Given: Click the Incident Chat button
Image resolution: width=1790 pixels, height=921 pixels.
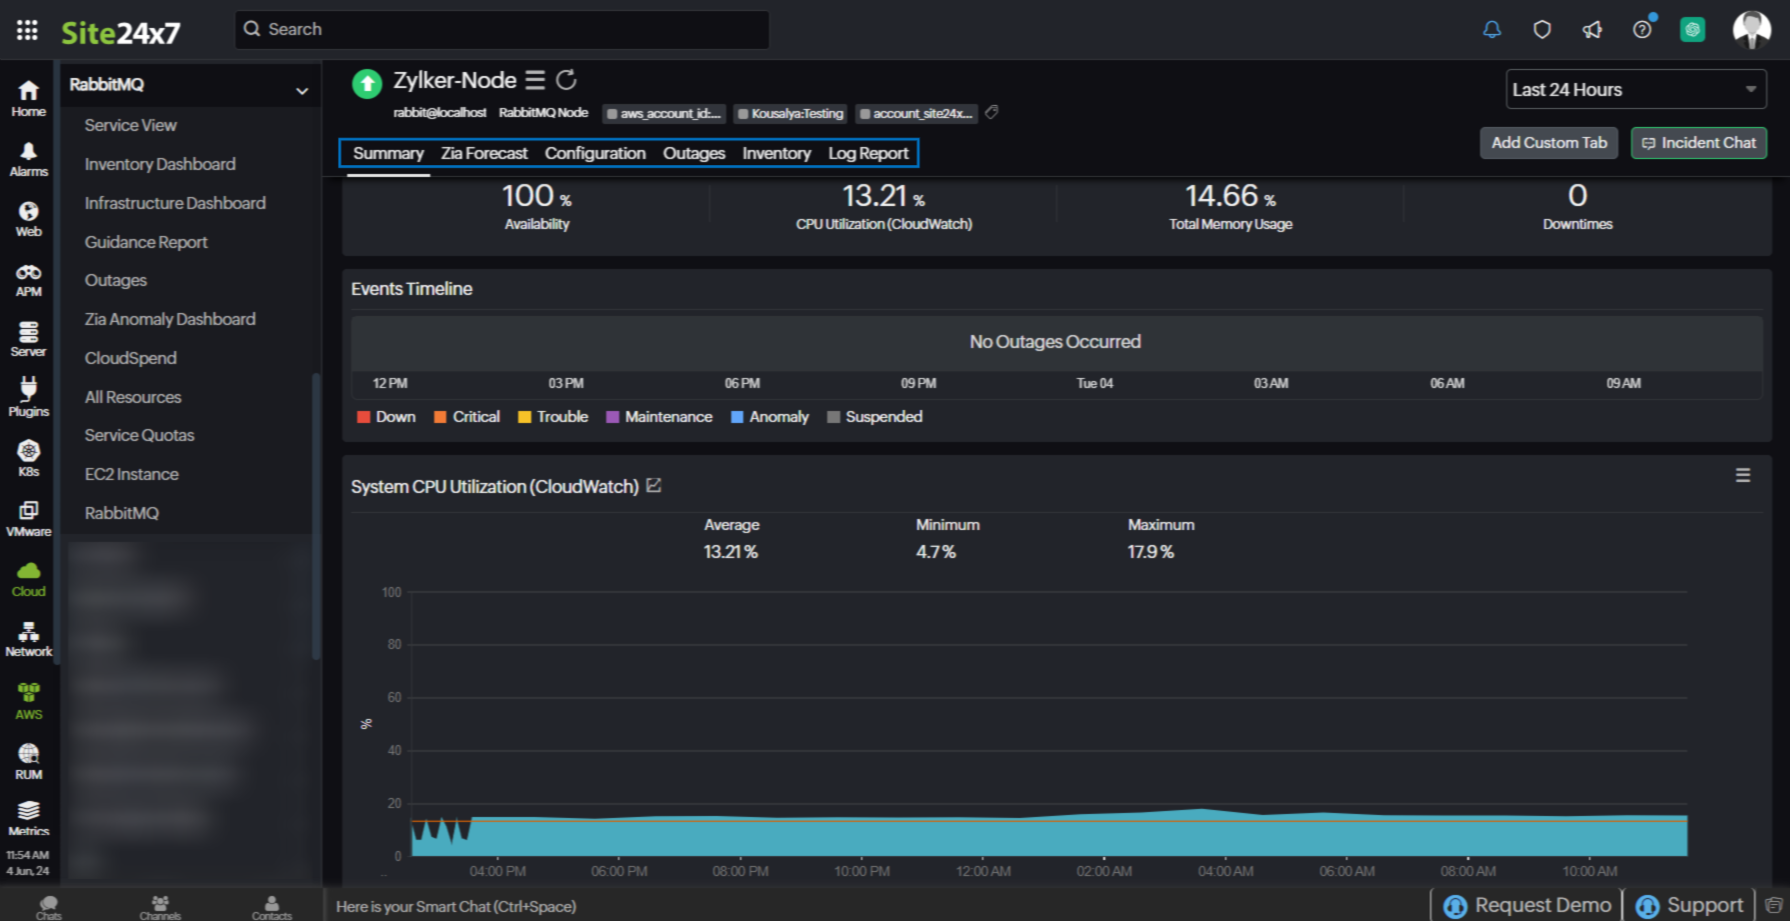Looking at the screenshot, I should [1698, 142].
